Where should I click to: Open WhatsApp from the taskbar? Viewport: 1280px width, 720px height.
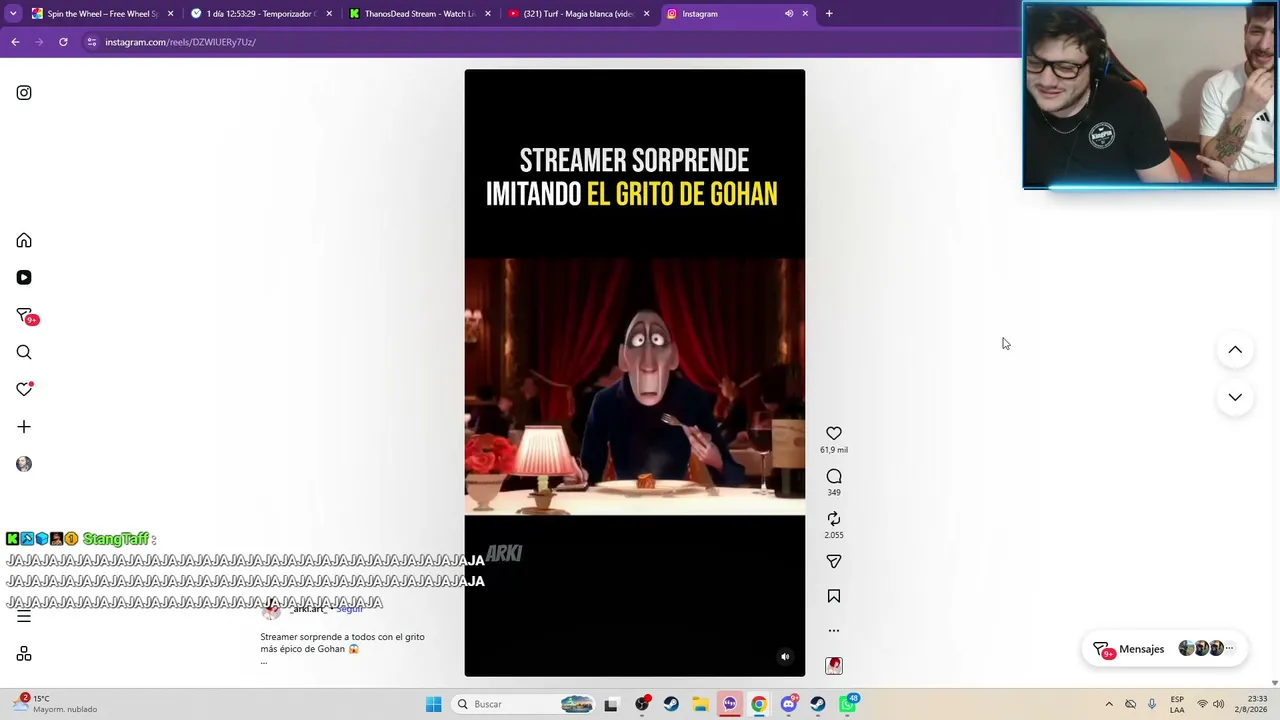click(x=848, y=705)
